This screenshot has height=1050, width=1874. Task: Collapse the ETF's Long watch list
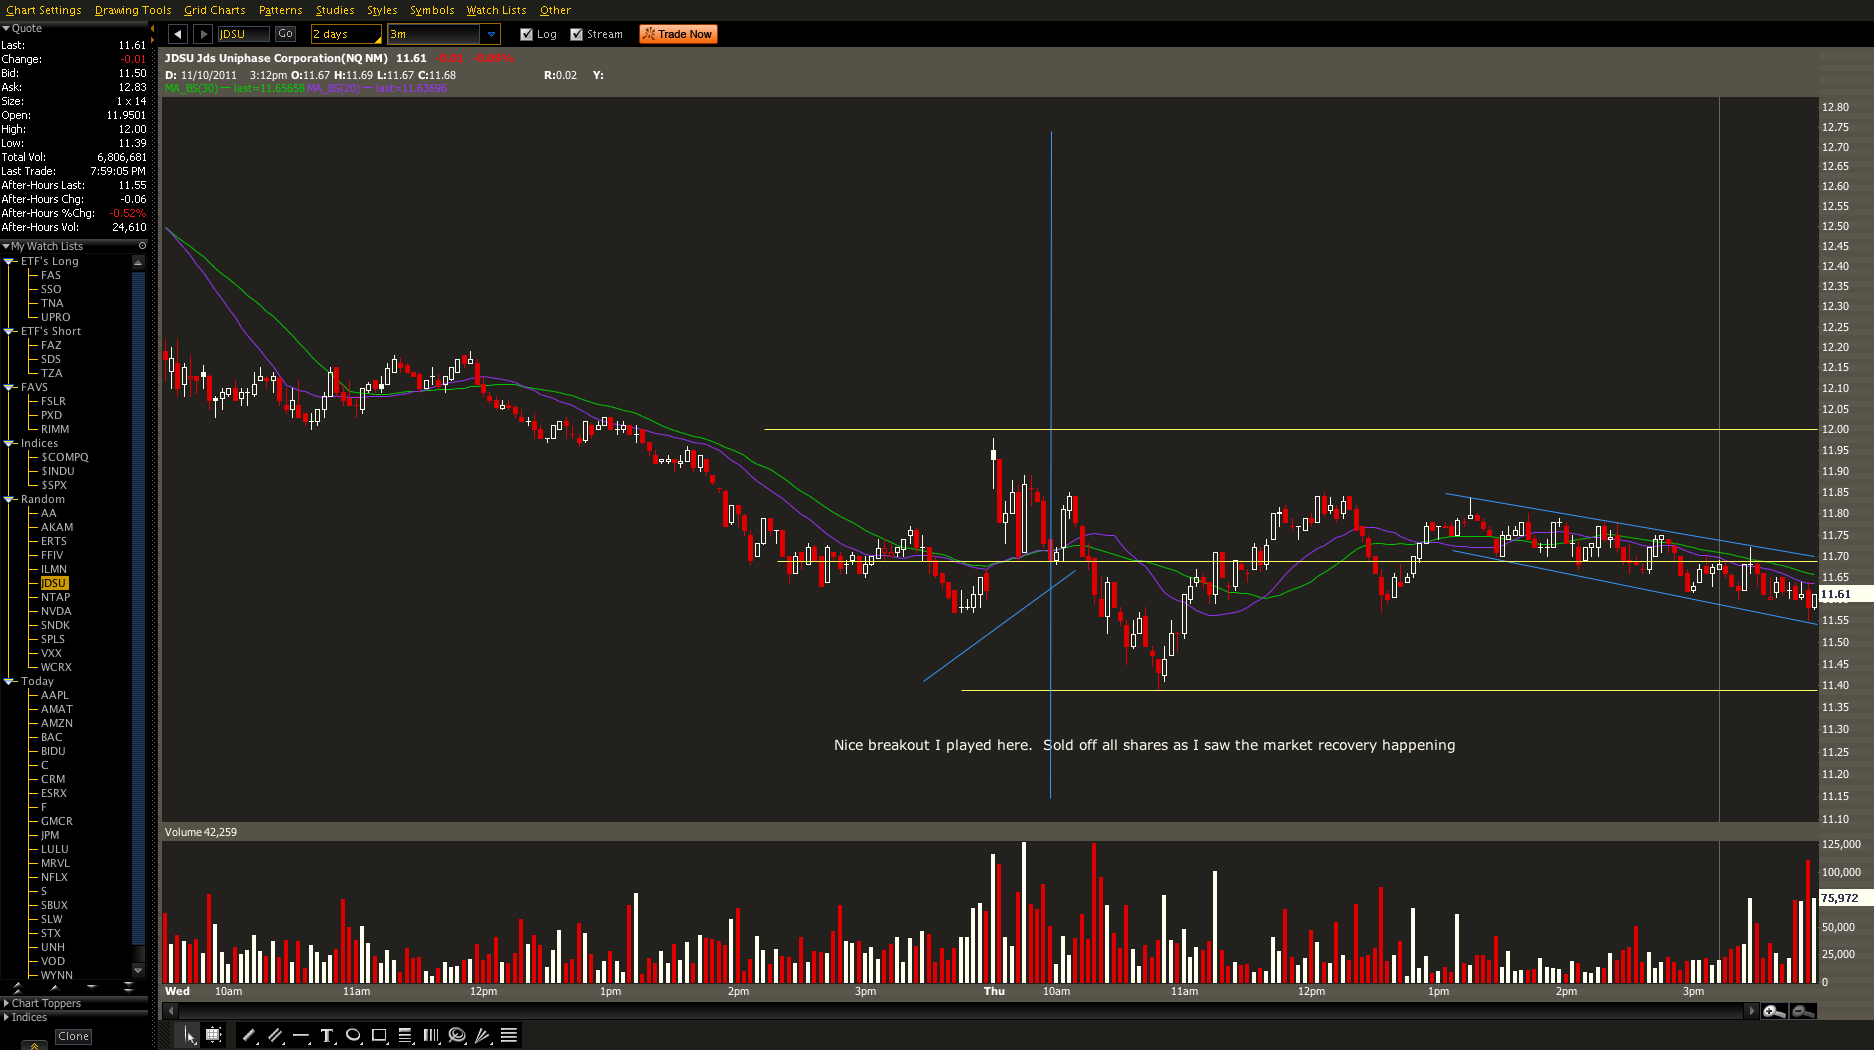click(x=9, y=261)
